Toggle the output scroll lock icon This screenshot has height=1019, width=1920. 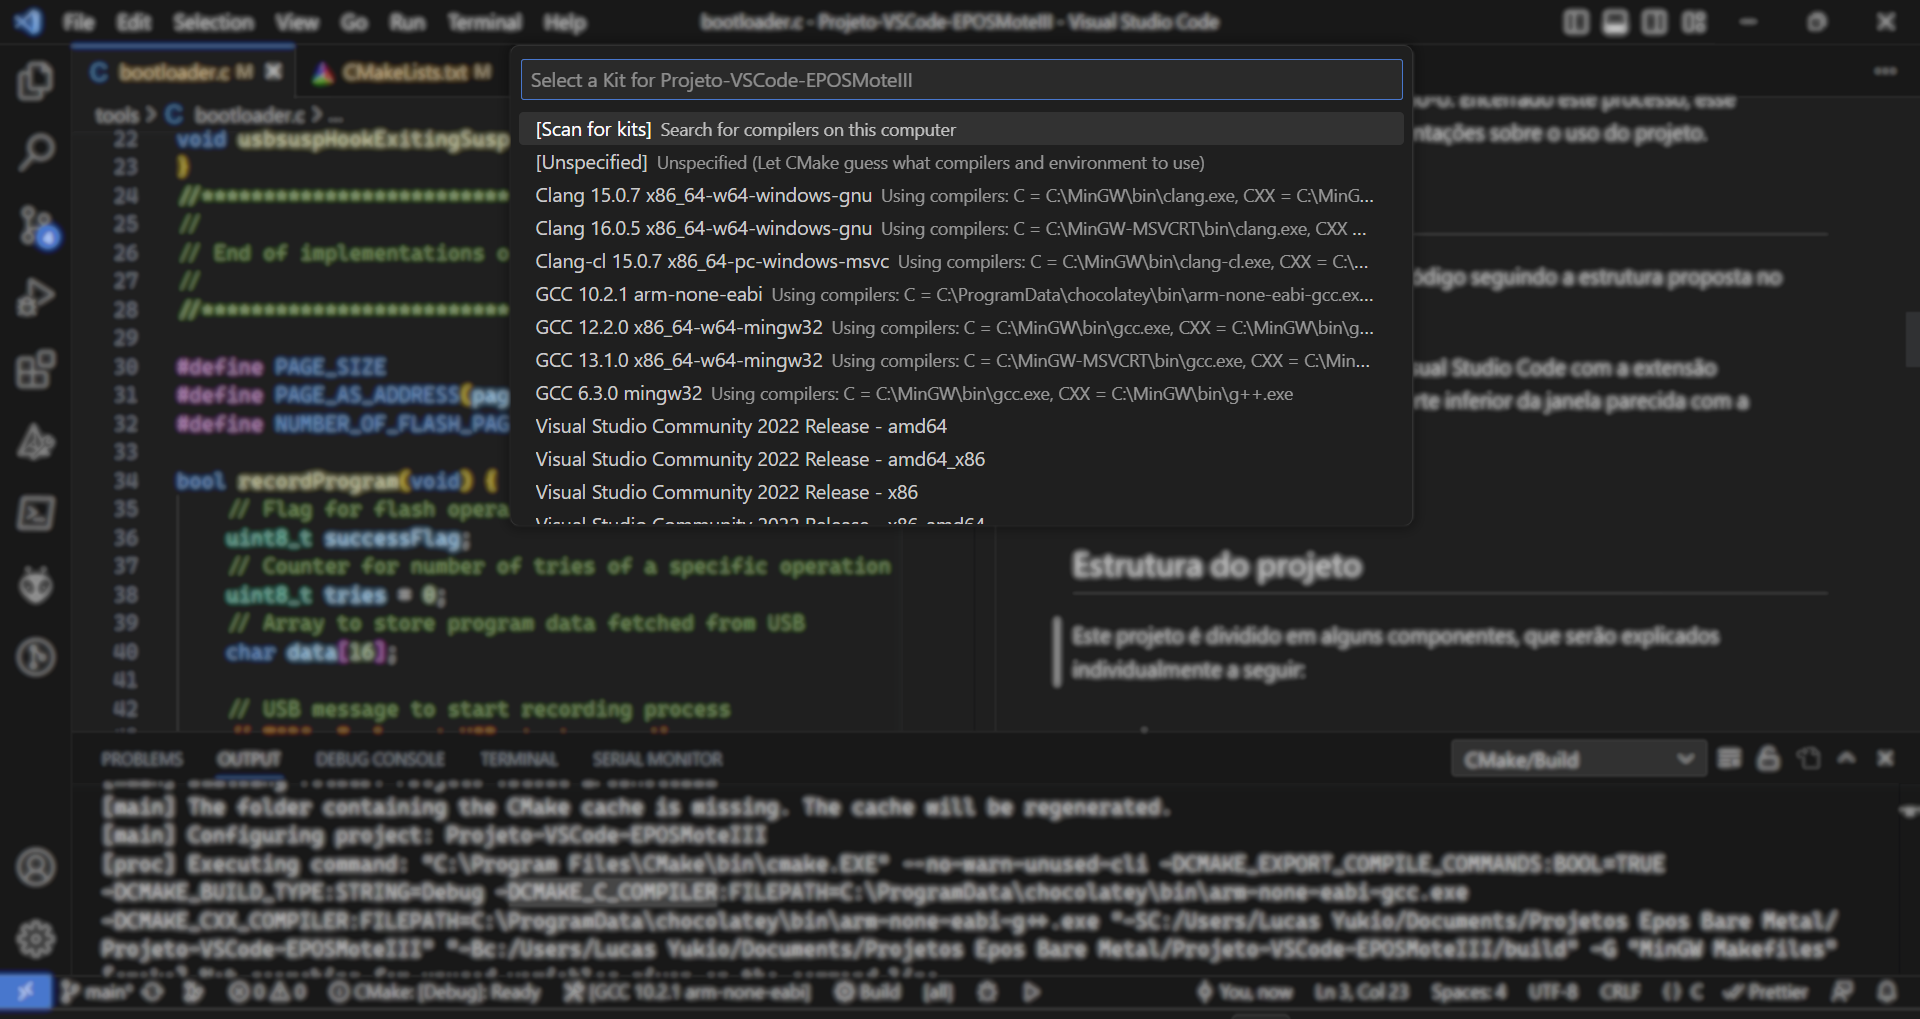coord(1768,759)
